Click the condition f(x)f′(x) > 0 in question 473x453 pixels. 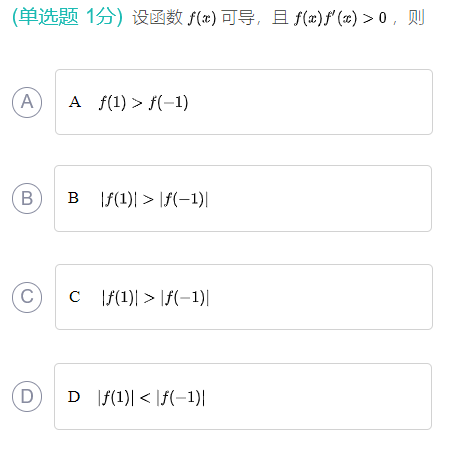click(x=340, y=18)
